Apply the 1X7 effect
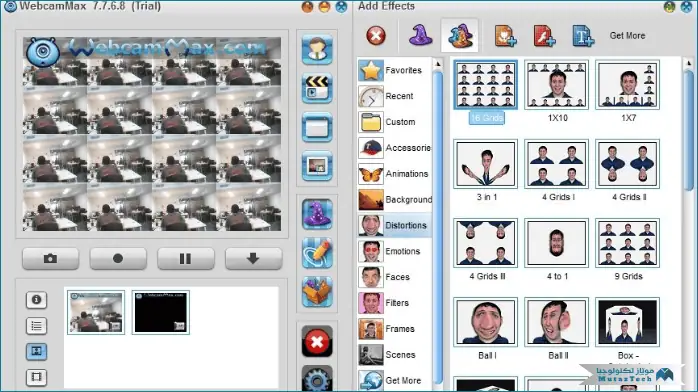Viewport: 698px width, 392px height. pyautogui.click(x=628, y=85)
